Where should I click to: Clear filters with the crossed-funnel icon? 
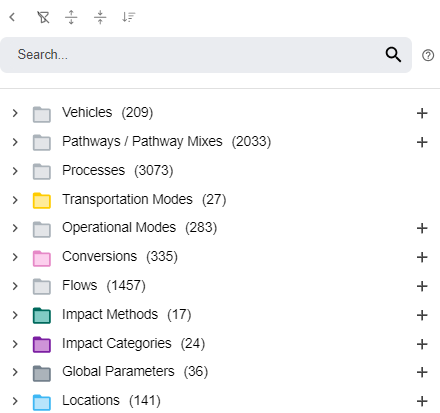click(x=43, y=17)
